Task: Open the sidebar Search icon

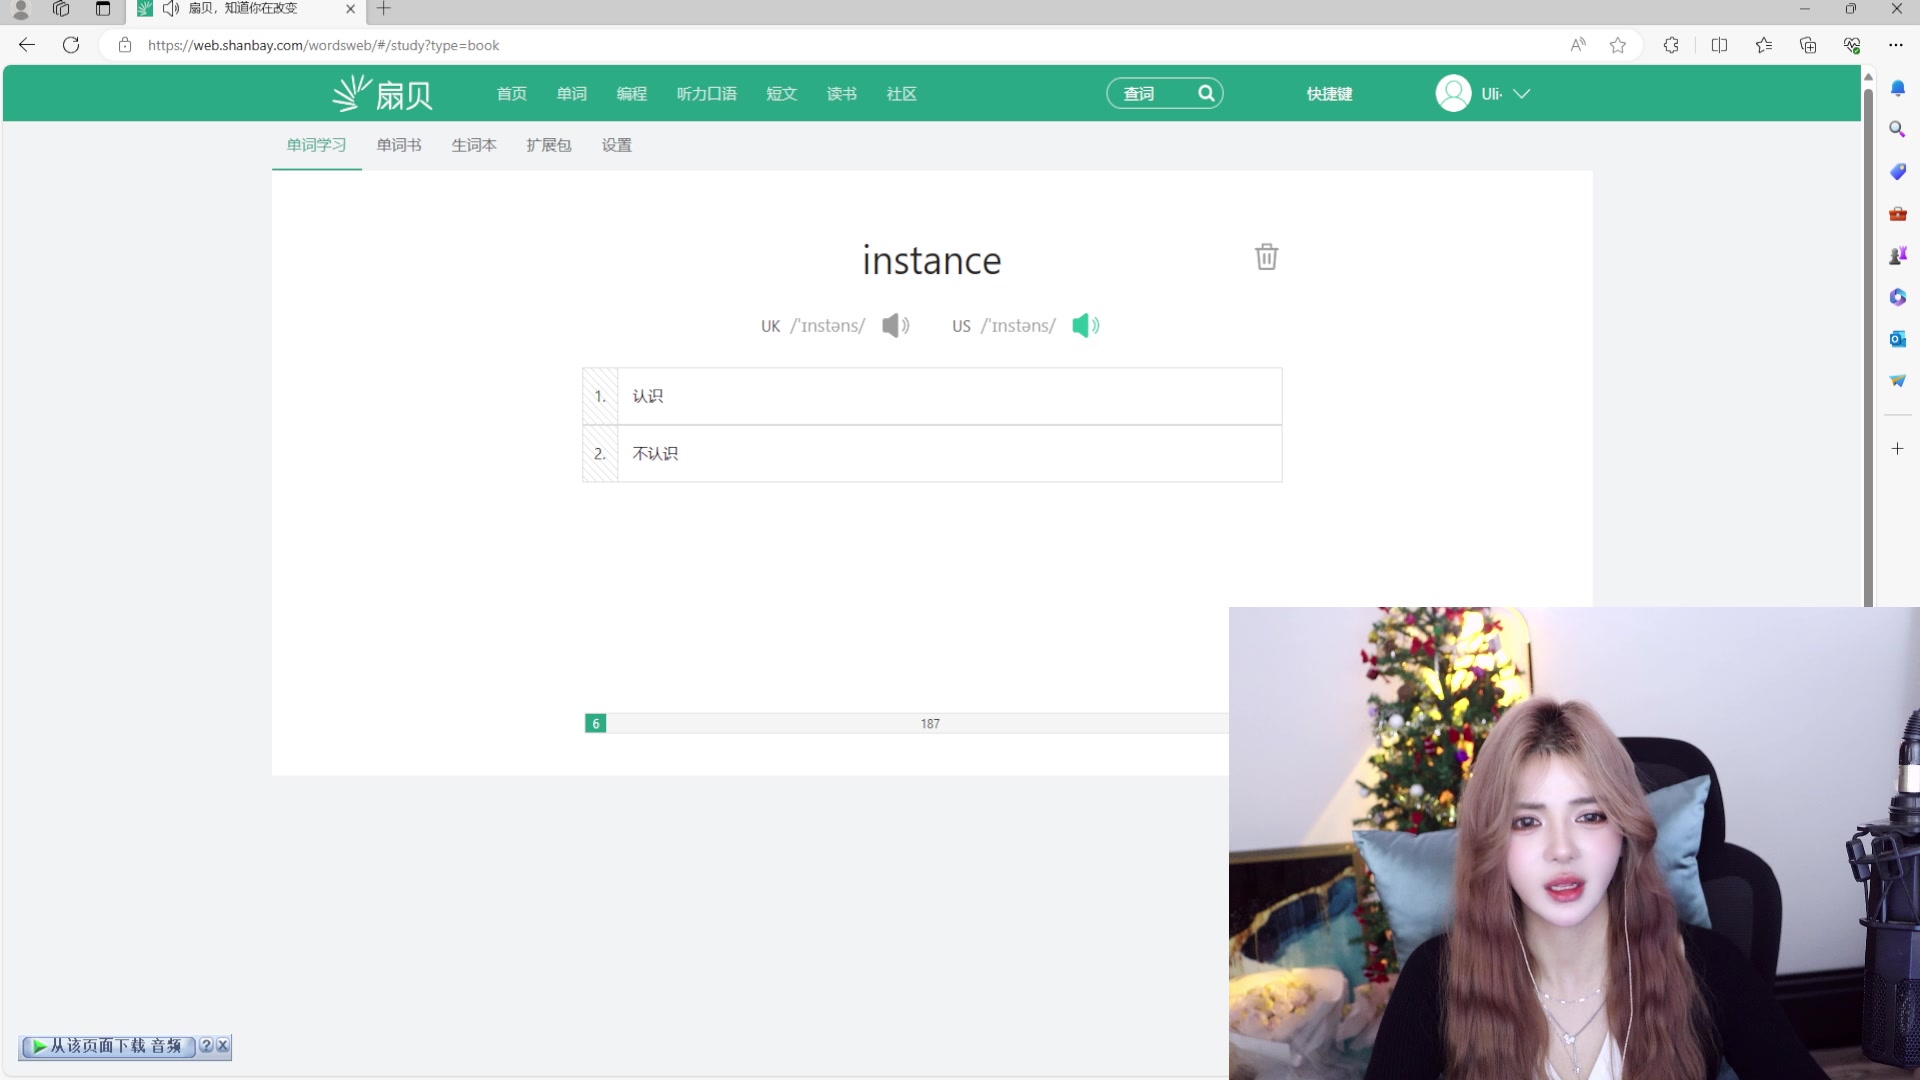Action: coord(1898,129)
